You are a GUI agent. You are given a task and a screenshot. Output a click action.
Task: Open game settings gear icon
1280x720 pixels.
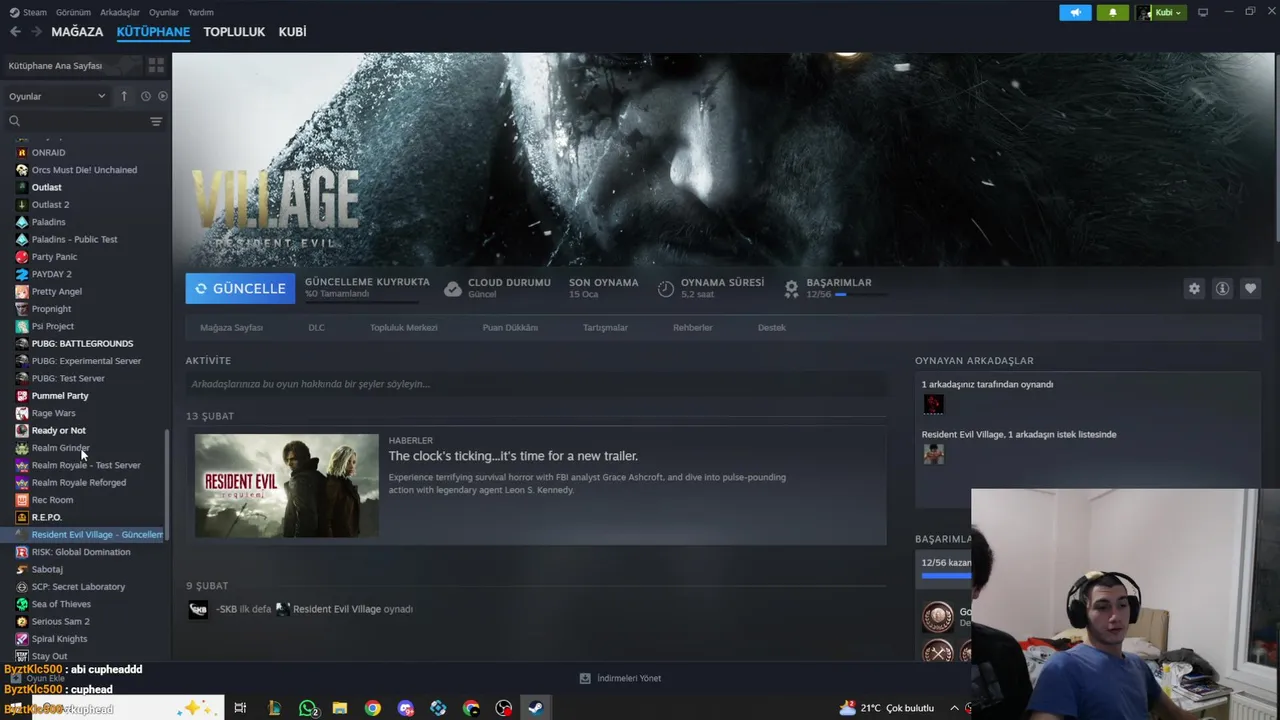click(x=1194, y=288)
